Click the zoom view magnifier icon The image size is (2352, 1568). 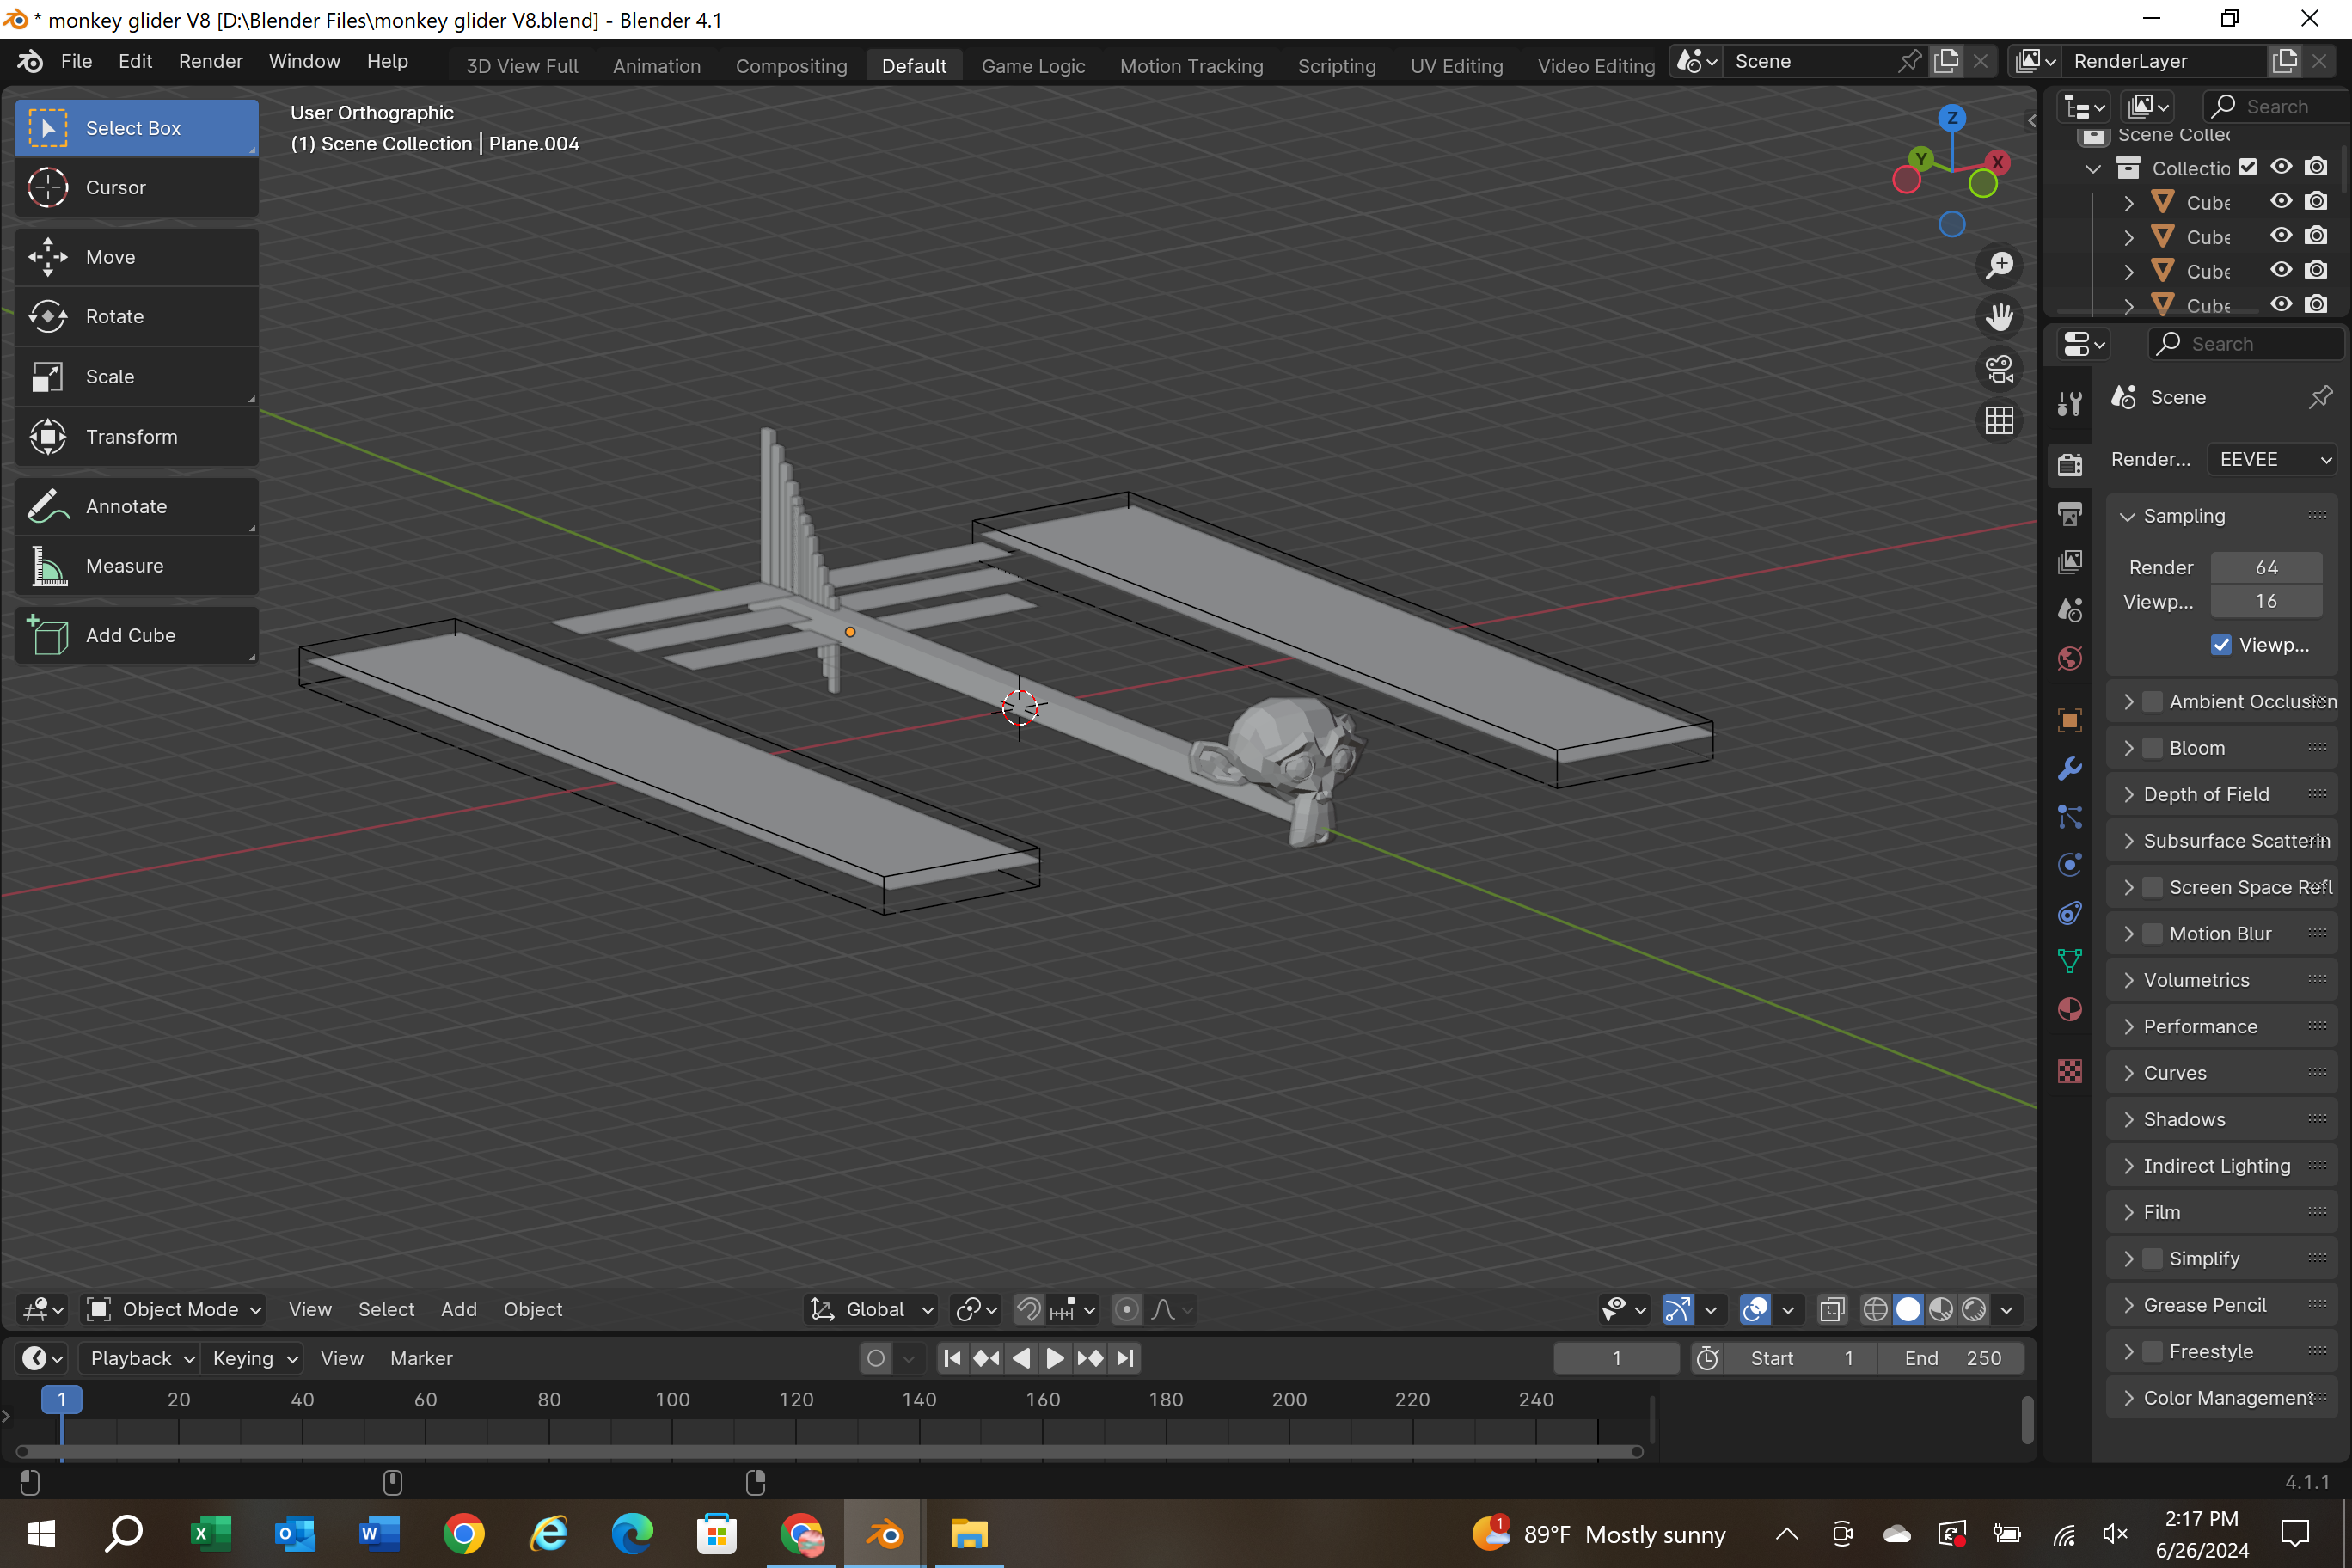(x=1999, y=266)
